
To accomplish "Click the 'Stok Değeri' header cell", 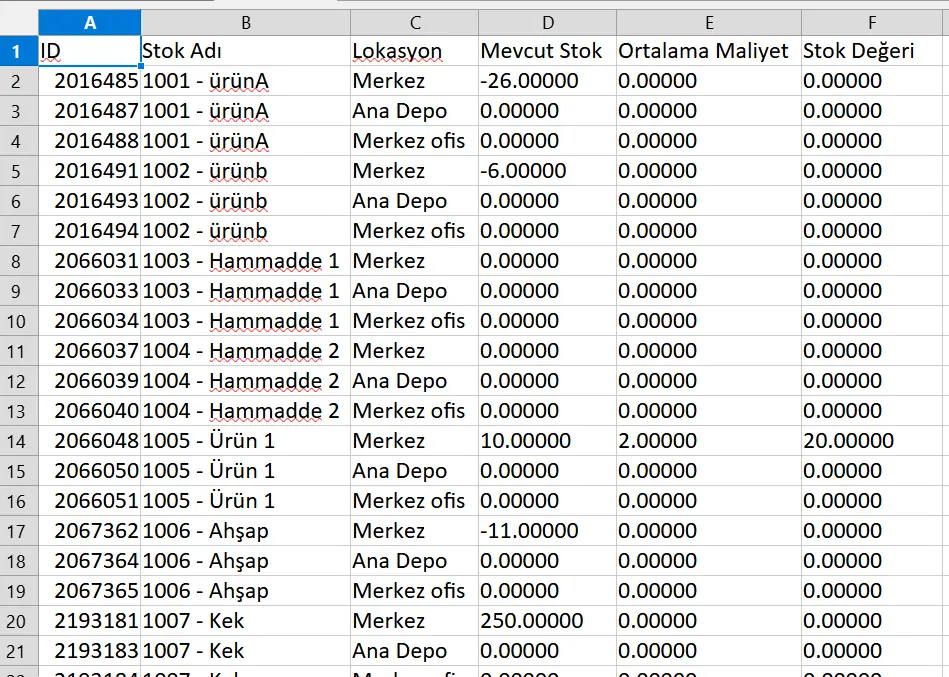I will pos(872,51).
